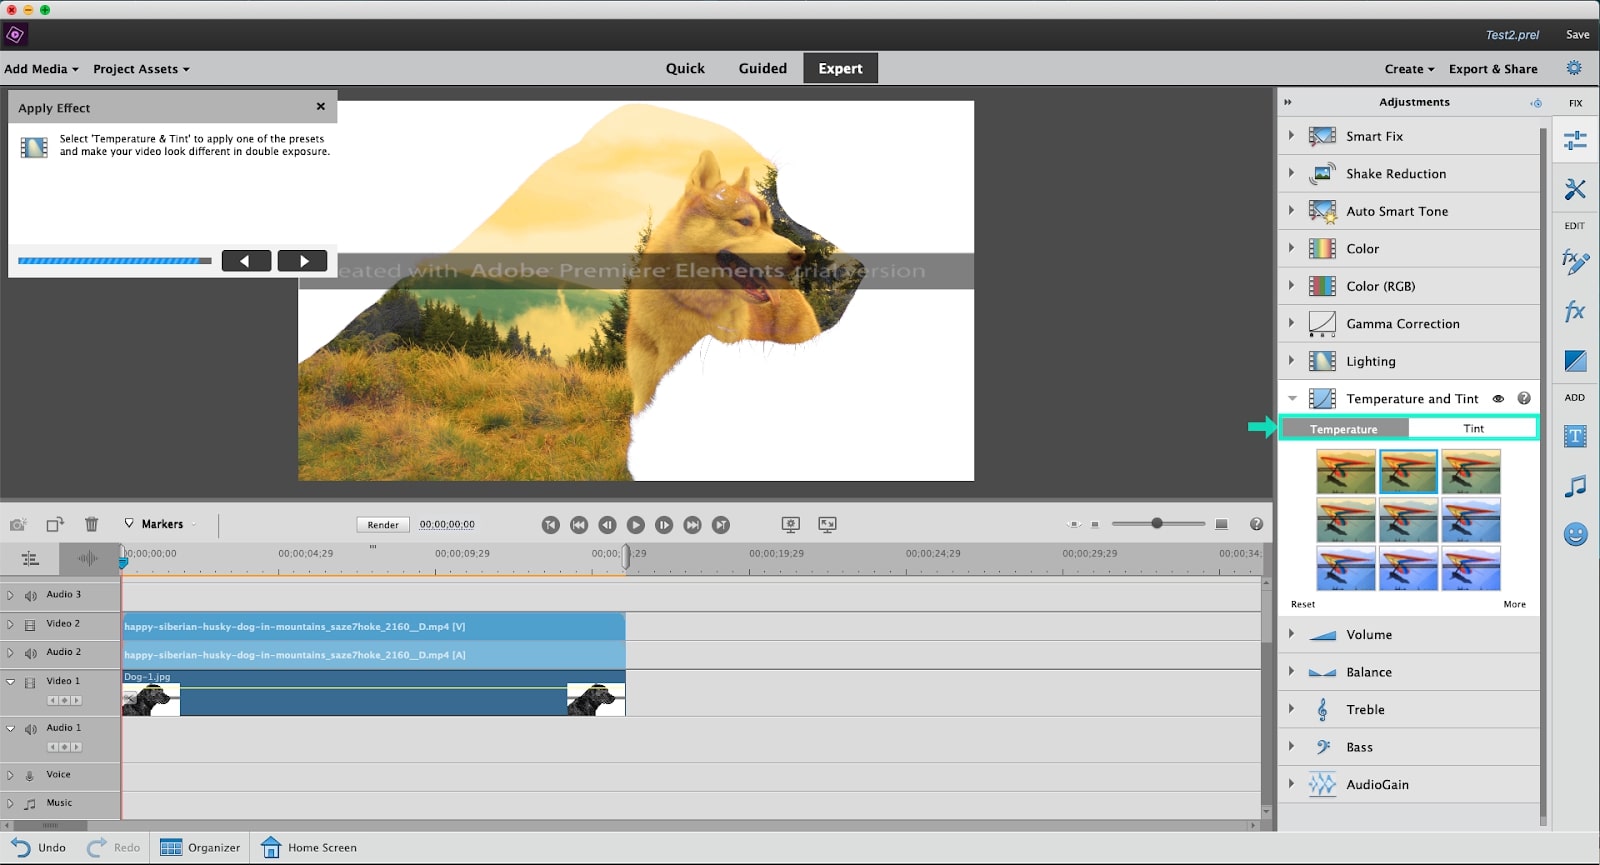
Task: Toggle the audio waveform view icon
Action: (x=88, y=559)
